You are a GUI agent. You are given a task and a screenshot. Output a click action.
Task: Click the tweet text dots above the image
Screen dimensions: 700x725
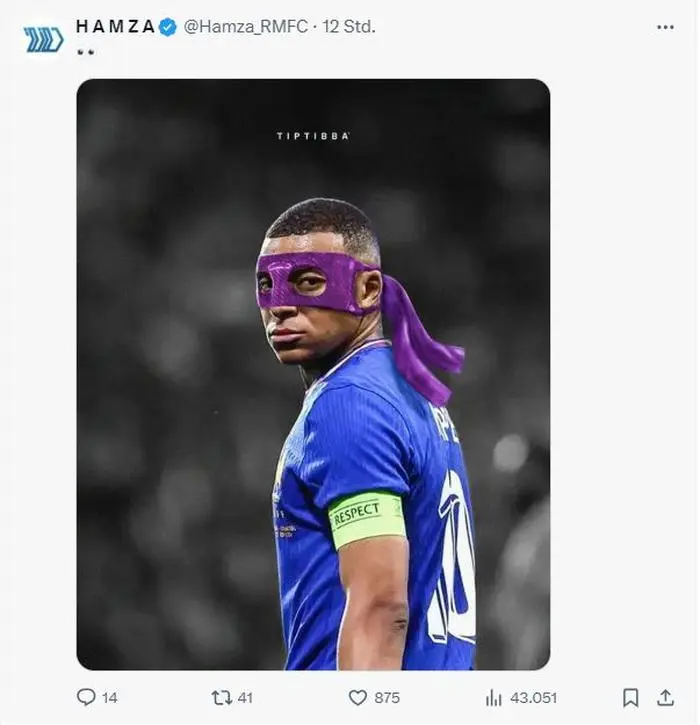[85, 52]
